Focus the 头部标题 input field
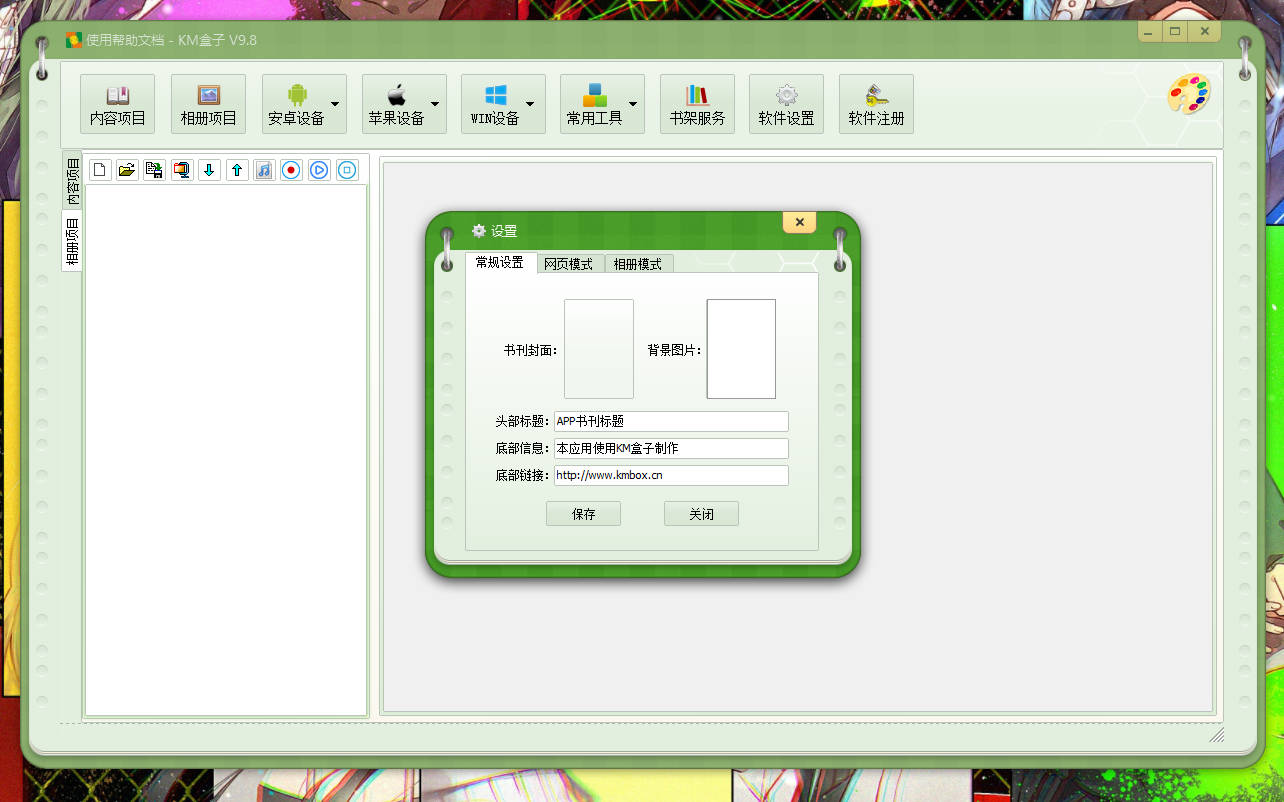 [671, 422]
